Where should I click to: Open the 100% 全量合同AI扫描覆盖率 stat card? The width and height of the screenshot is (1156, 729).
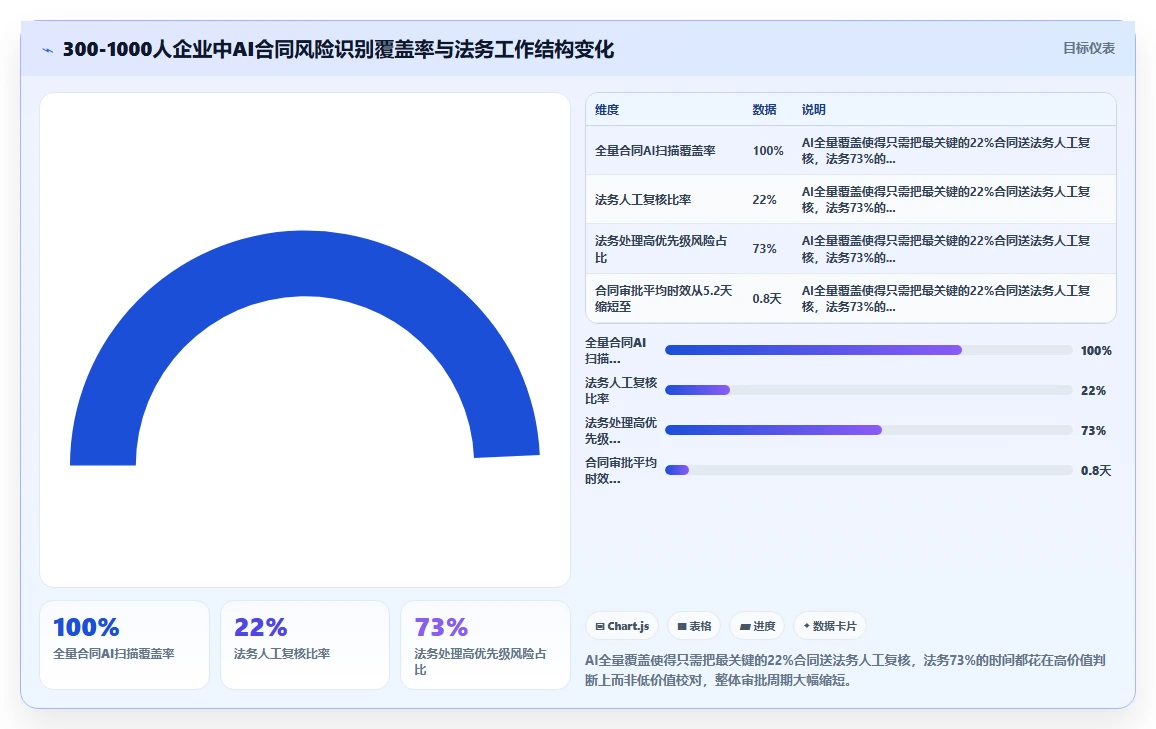point(125,645)
